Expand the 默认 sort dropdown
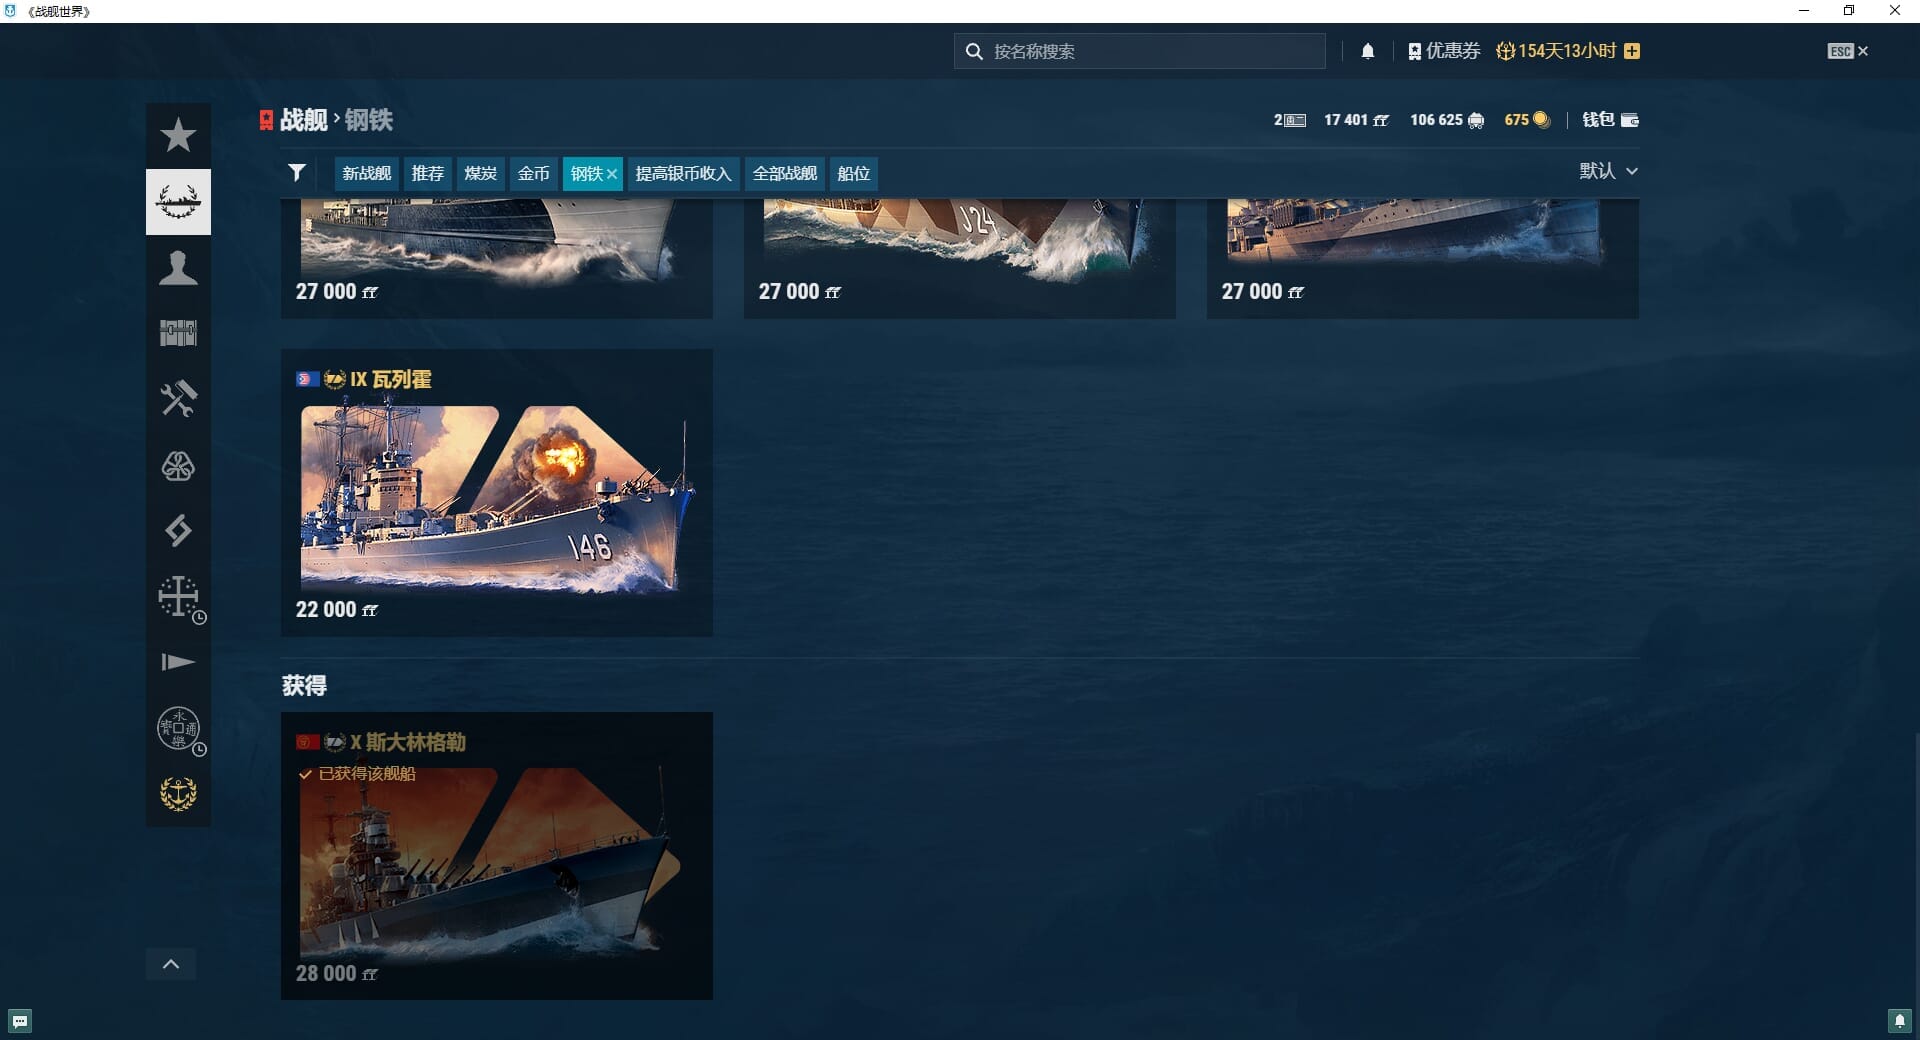 tap(1608, 171)
